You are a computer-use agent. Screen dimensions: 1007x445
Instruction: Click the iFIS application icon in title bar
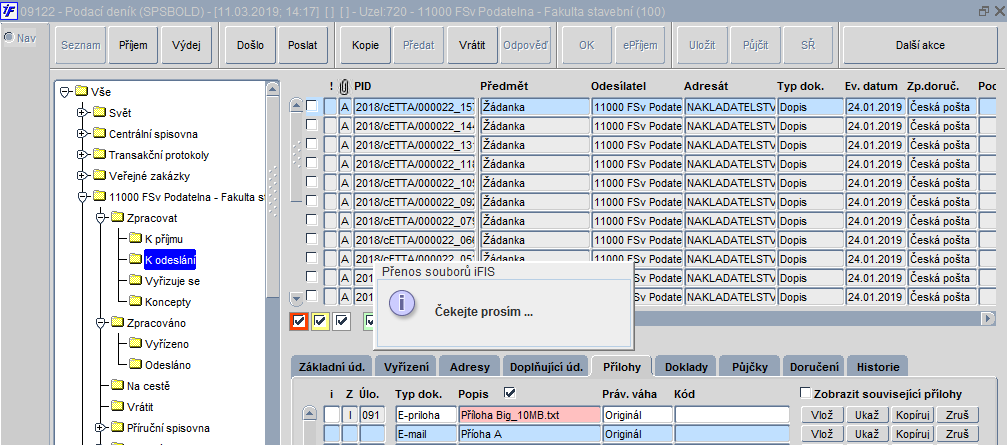pyautogui.click(x=10, y=12)
